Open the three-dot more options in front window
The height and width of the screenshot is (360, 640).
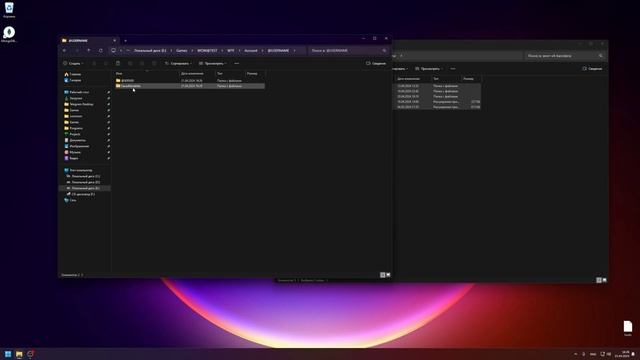pyautogui.click(x=237, y=64)
